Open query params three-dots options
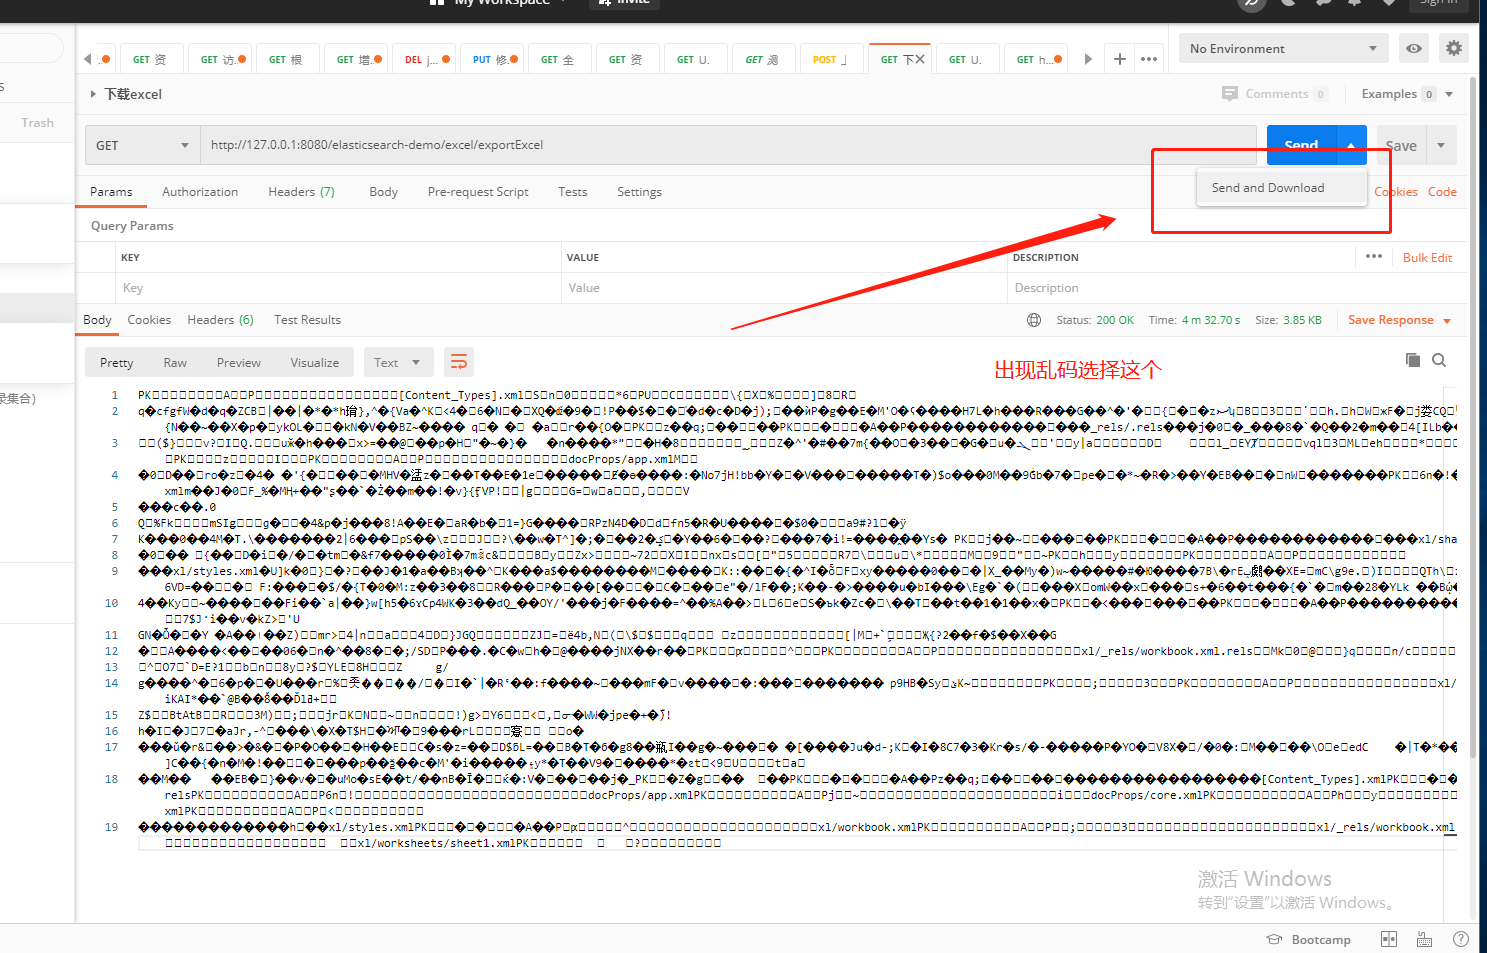The height and width of the screenshot is (953, 1487). (x=1374, y=257)
